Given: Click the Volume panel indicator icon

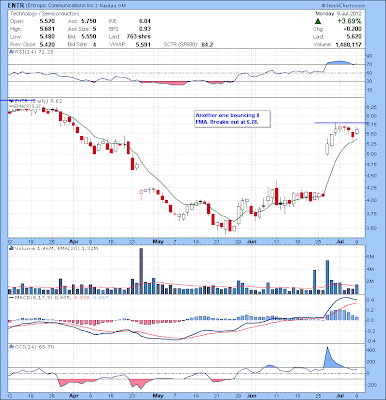Looking at the screenshot, I should (11, 248).
